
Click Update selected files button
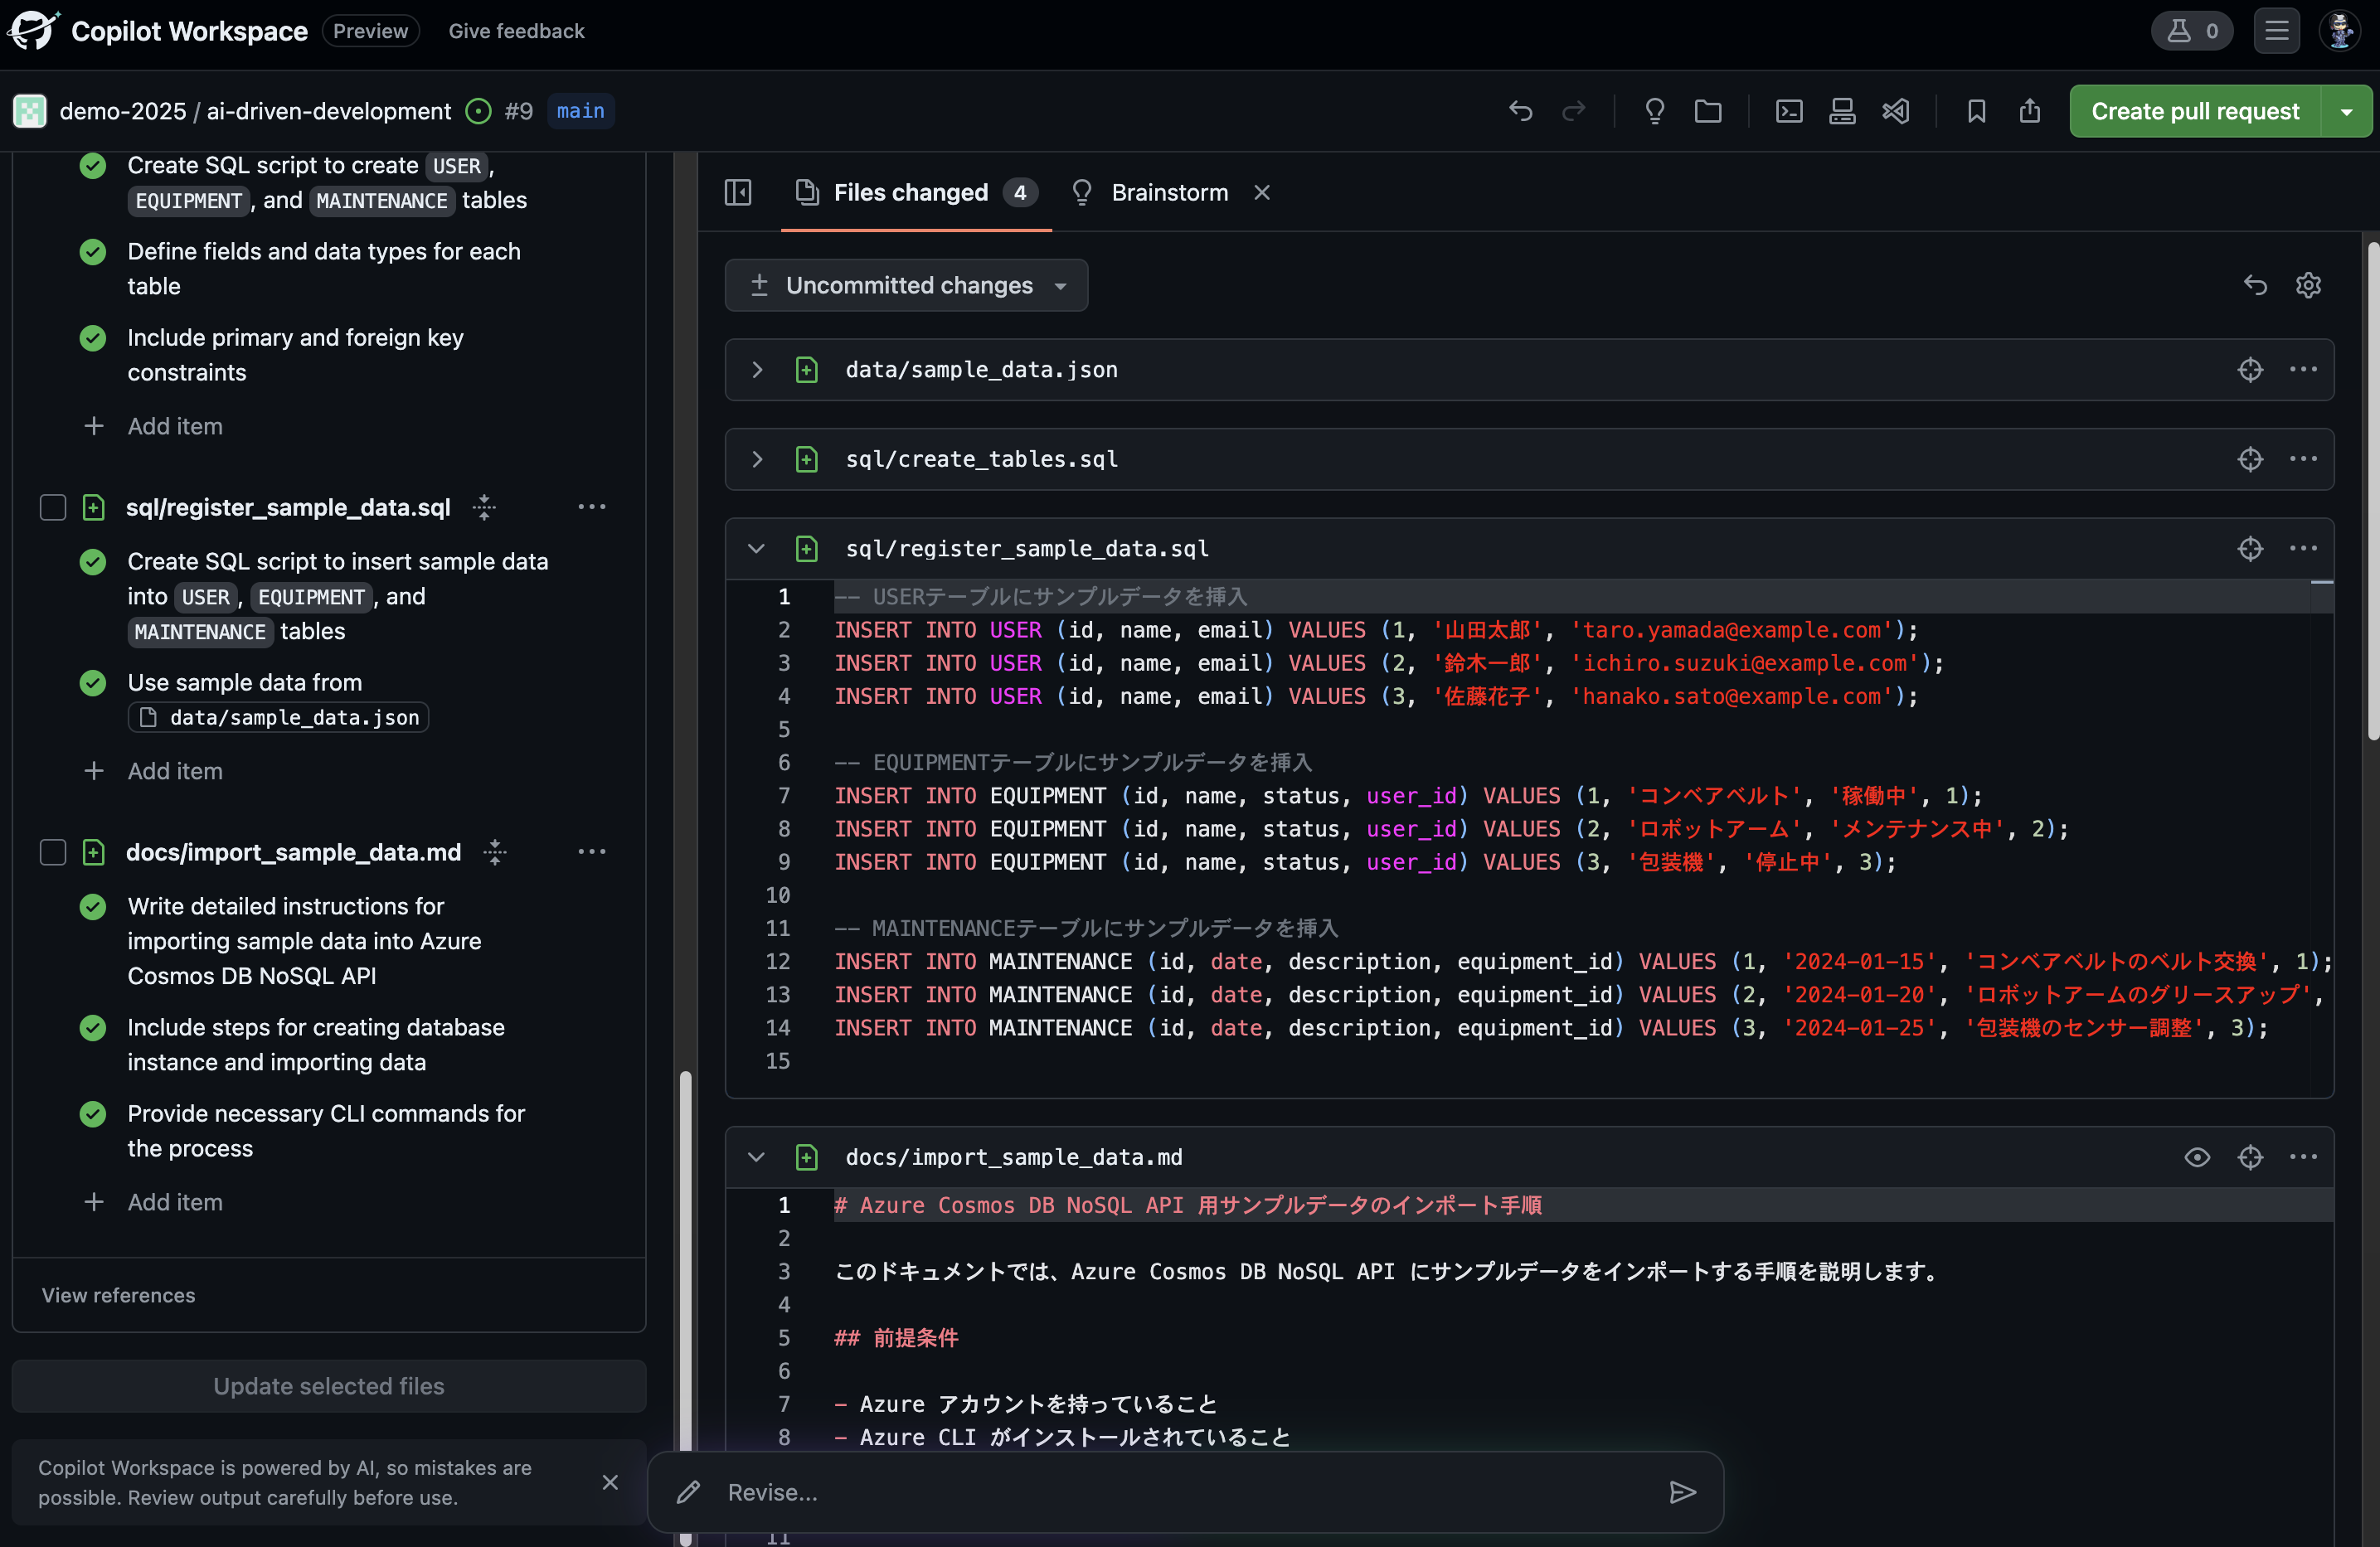pyautogui.click(x=329, y=1386)
